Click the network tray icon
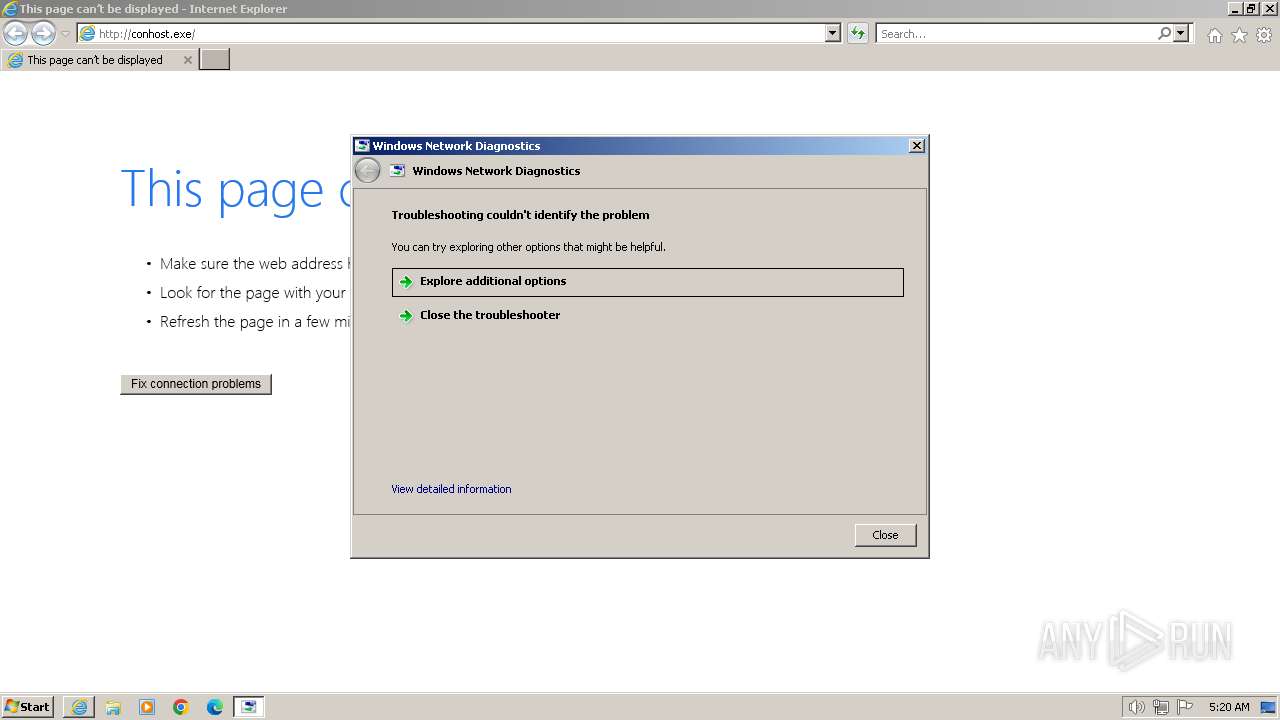Image resolution: width=1280 pixels, height=720 pixels. pyautogui.click(x=1161, y=707)
